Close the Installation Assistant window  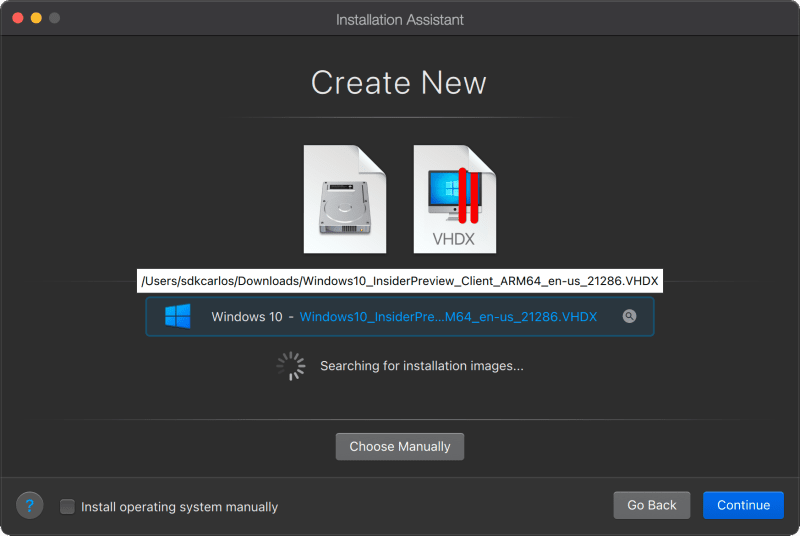click(x=17, y=19)
